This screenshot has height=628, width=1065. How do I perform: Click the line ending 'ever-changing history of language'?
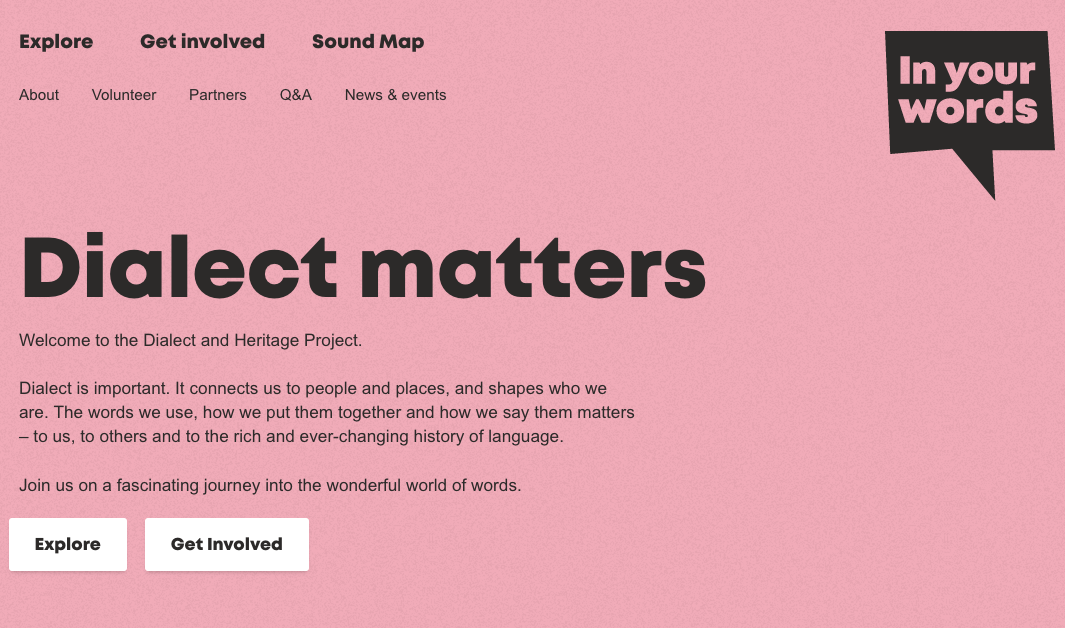coord(291,437)
